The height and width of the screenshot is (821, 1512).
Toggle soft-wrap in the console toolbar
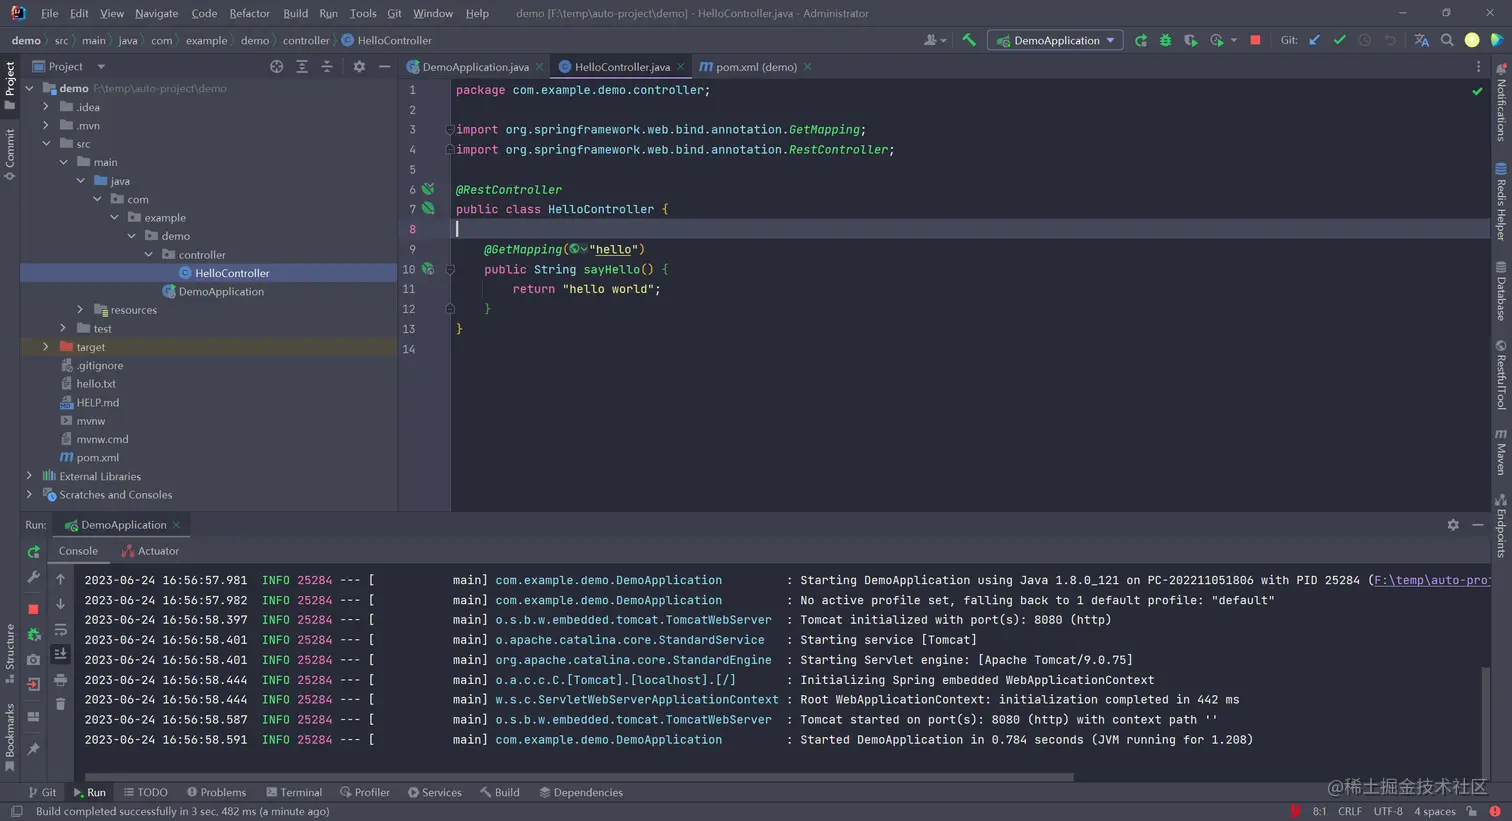coord(61,631)
